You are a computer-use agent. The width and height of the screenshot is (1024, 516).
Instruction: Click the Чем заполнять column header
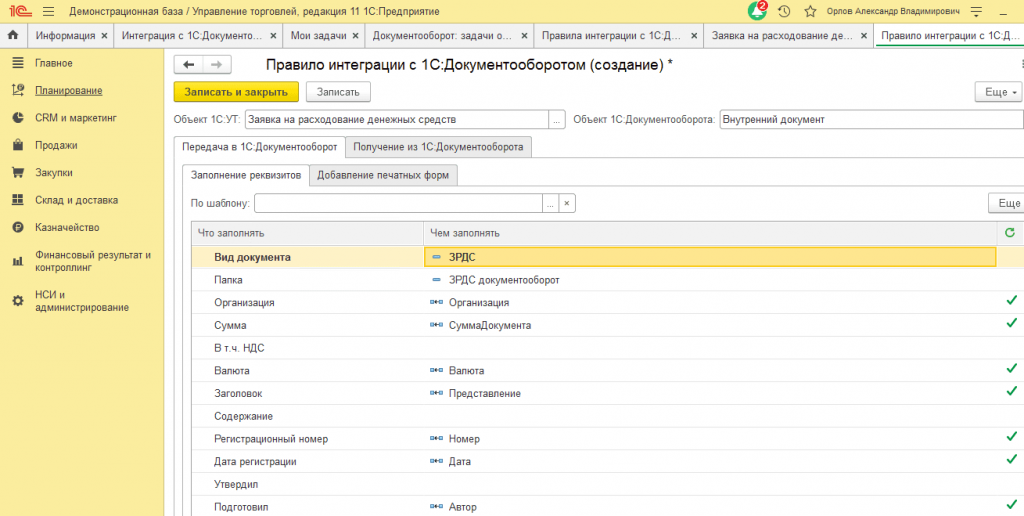pos(710,233)
